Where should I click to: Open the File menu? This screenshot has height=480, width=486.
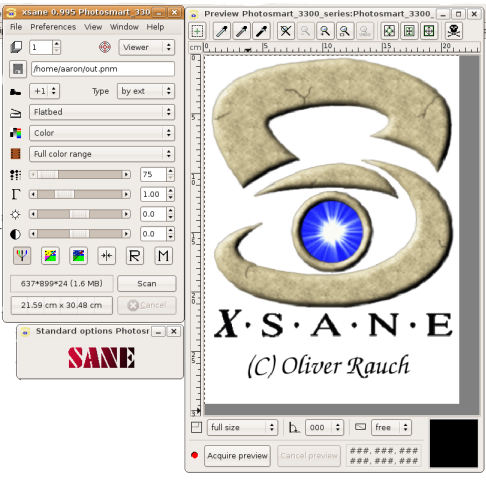(x=16, y=27)
